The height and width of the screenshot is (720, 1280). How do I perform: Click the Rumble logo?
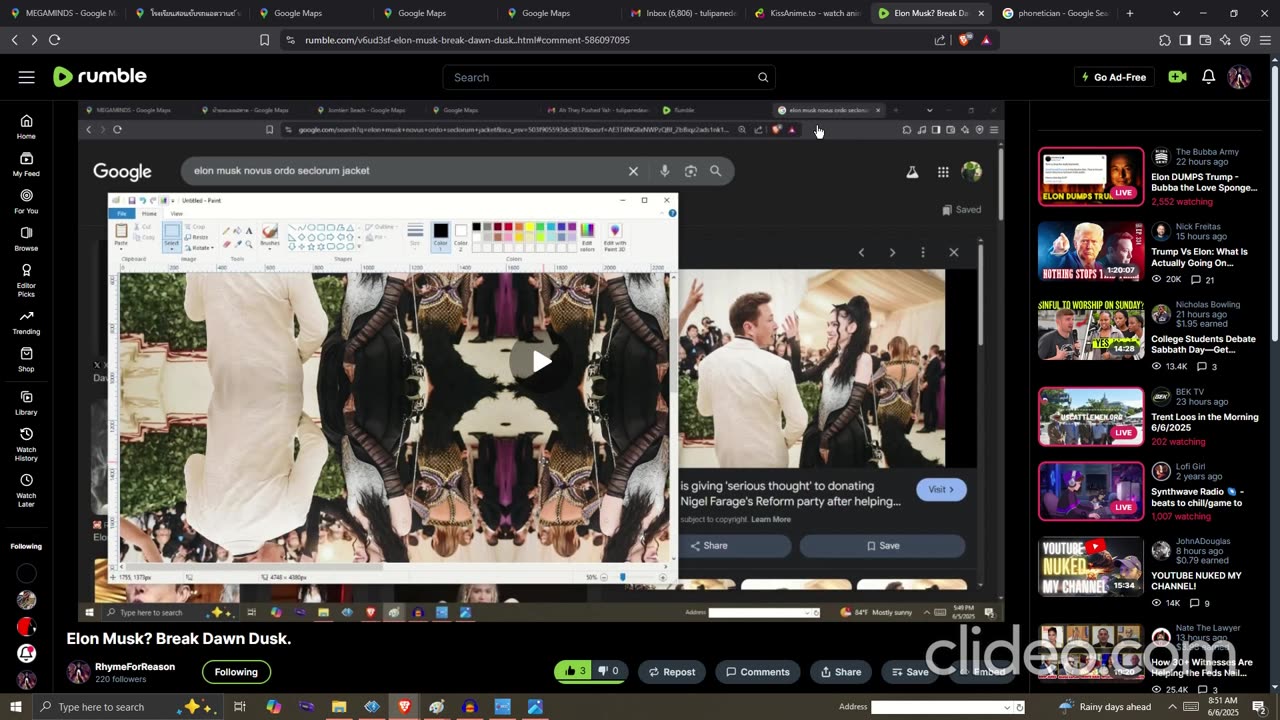point(100,77)
